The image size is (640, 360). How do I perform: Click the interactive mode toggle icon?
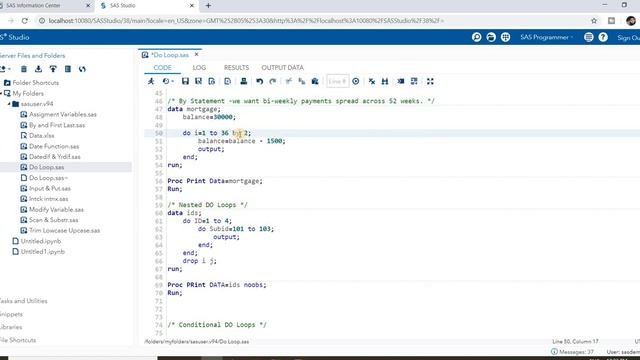[x=414, y=81]
